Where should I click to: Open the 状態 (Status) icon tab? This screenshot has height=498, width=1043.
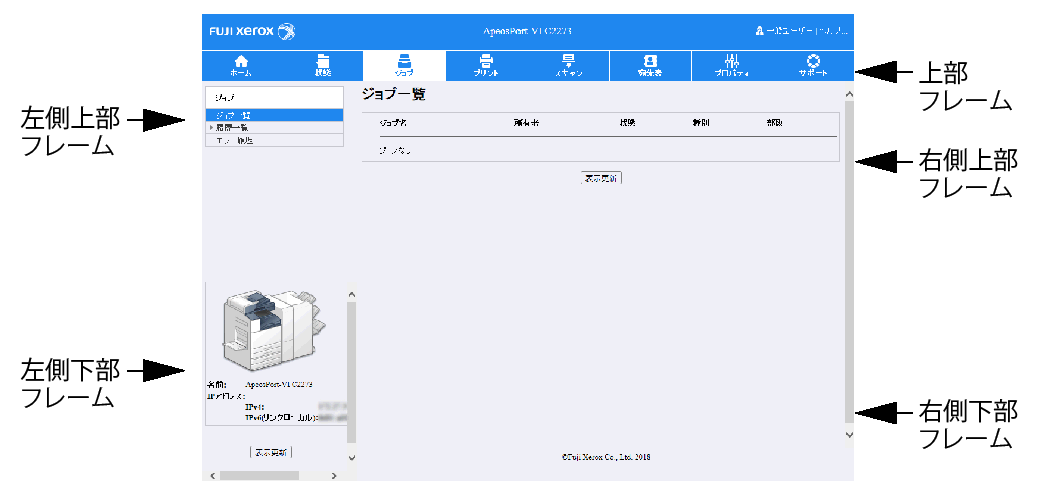[322, 65]
